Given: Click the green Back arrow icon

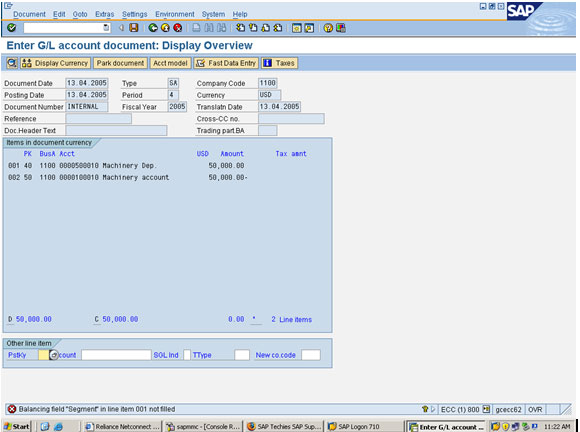Looking at the screenshot, I should (153, 28).
